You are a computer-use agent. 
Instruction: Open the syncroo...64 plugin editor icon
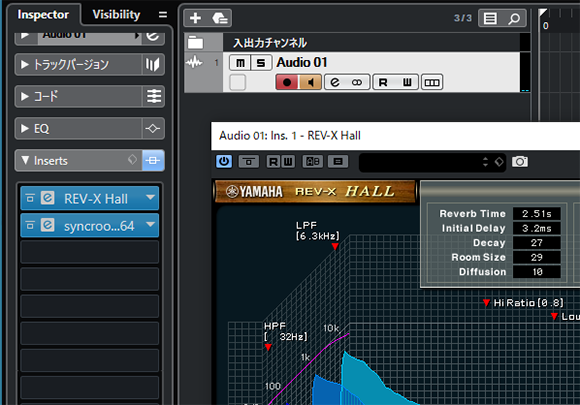pos(48,225)
